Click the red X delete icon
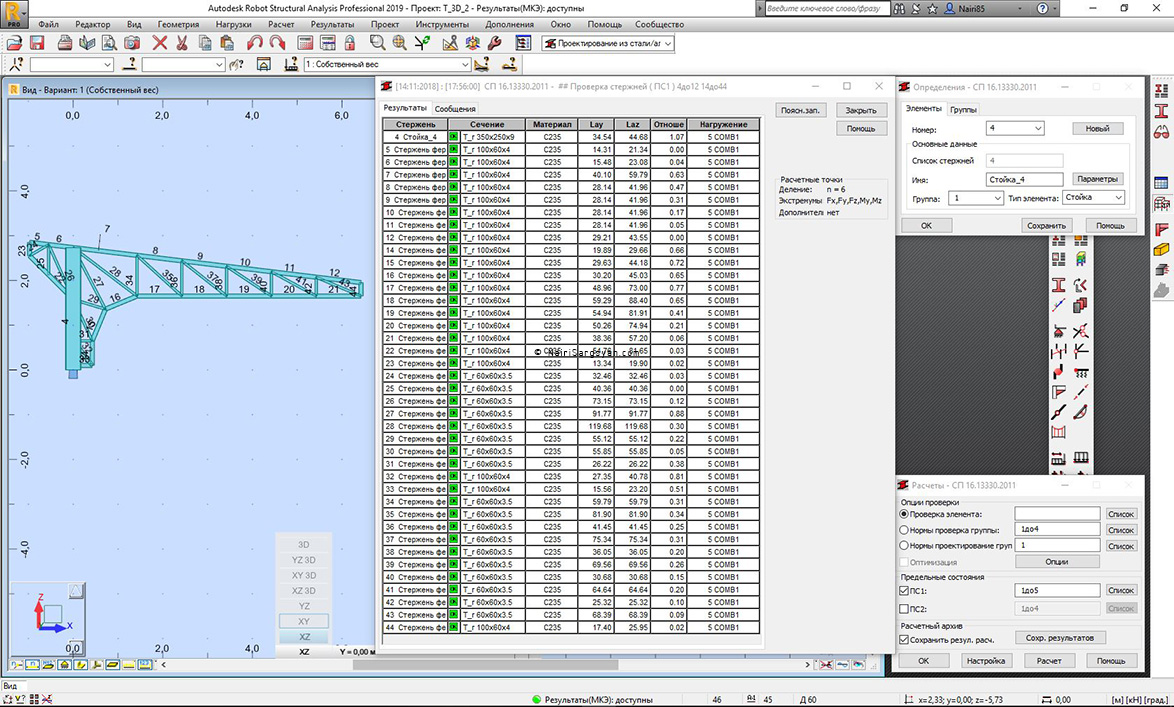This screenshot has height=707, width=1174. tap(159, 43)
